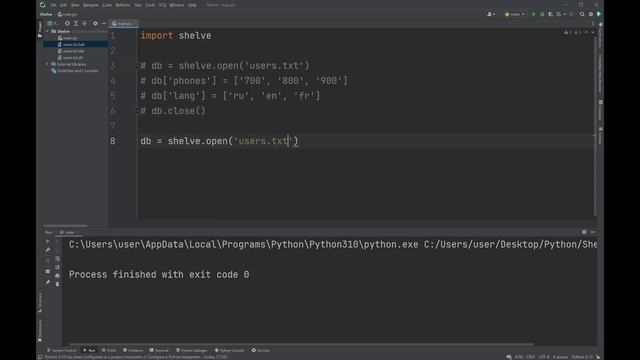The height and width of the screenshot is (360, 640).
Task: Click the line 6 fold end marker
Action: 137,111
